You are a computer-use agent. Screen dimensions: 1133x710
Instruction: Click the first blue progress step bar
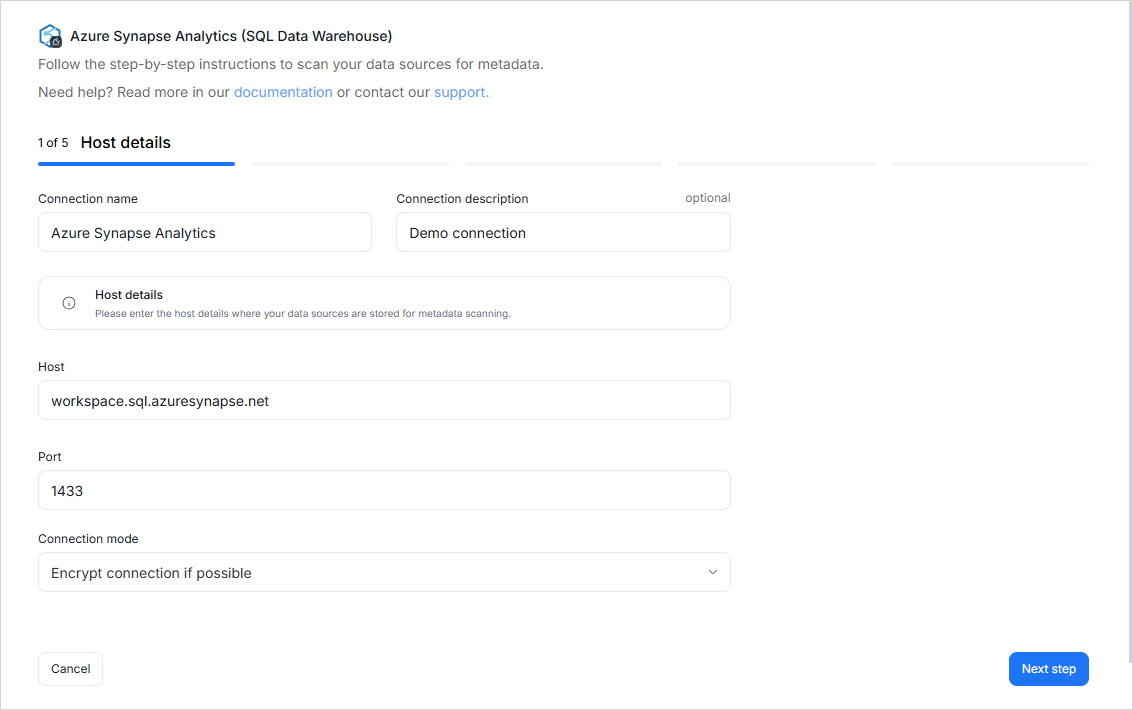pyautogui.click(x=136, y=163)
